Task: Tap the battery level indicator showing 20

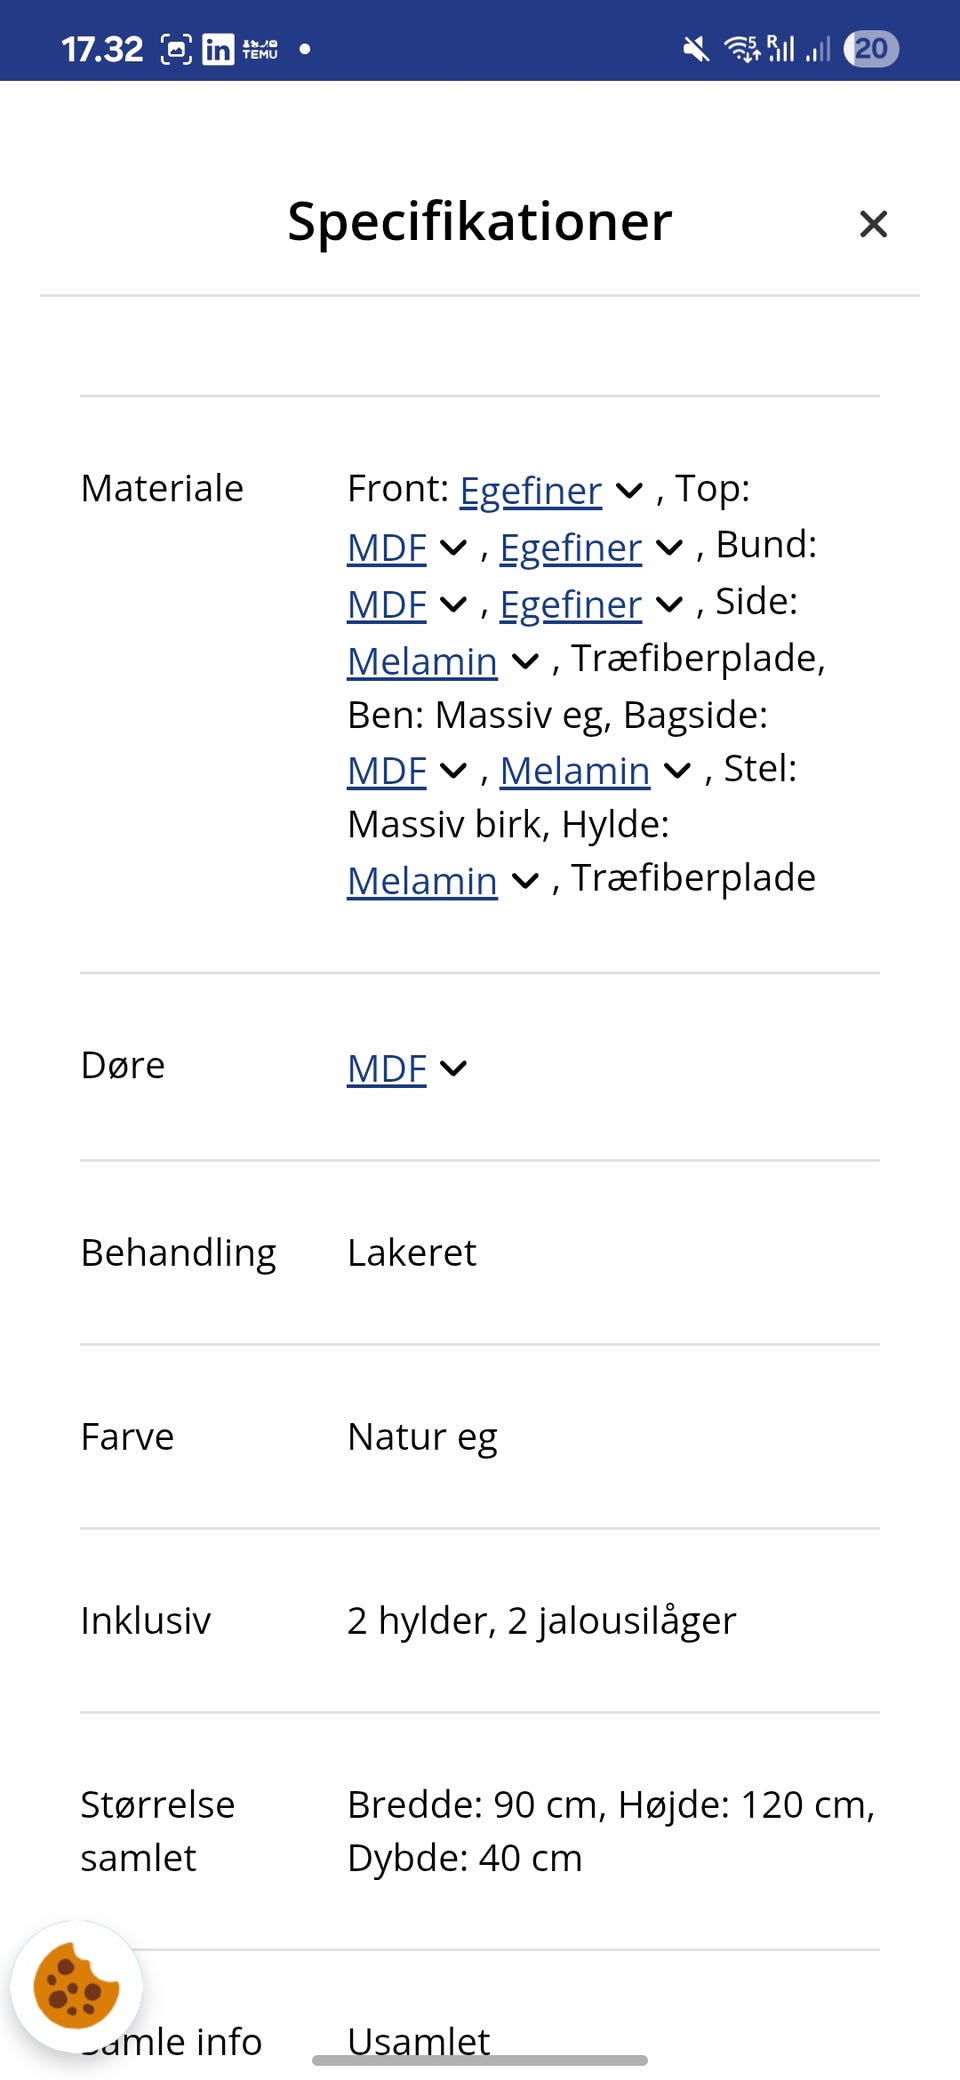Action: (x=871, y=49)
